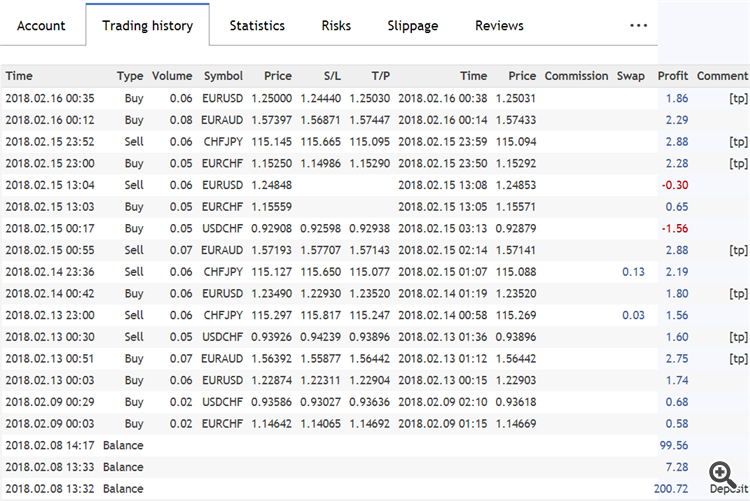Go to the Risks tab
This screenshot has width=750, height=501.
tap(336, 26)
